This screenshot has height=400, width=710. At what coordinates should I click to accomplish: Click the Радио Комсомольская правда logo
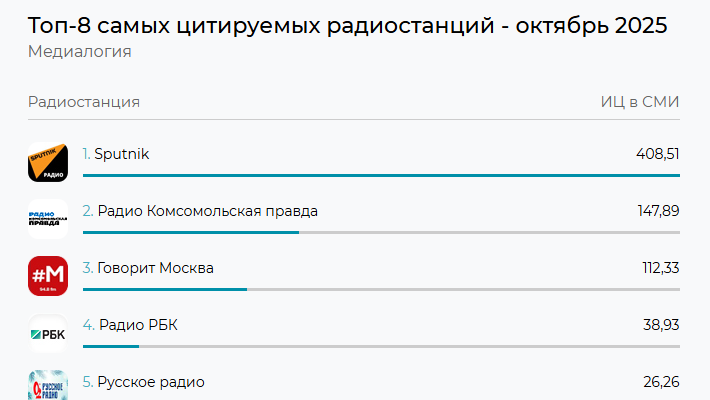tap(47, 219)
